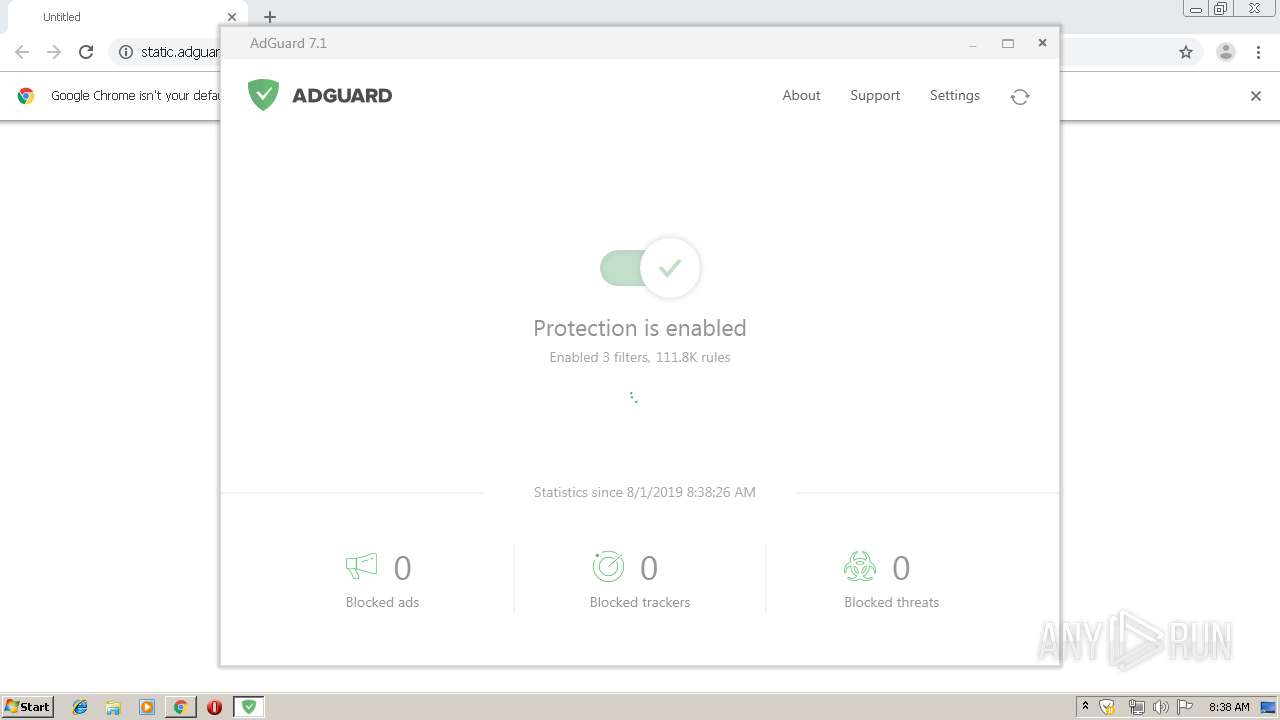Click the taskbar clock showing 8:38 AM

pyautogui.click(x=1229, y=707)
